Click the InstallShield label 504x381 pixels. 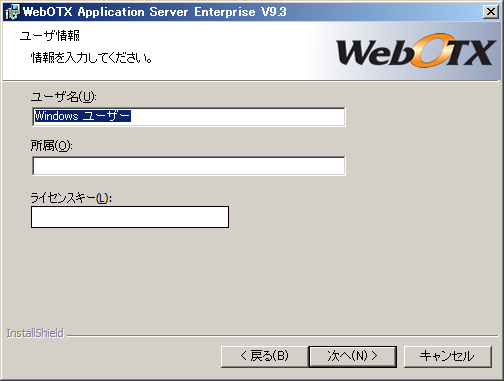[x=35, y=333]
